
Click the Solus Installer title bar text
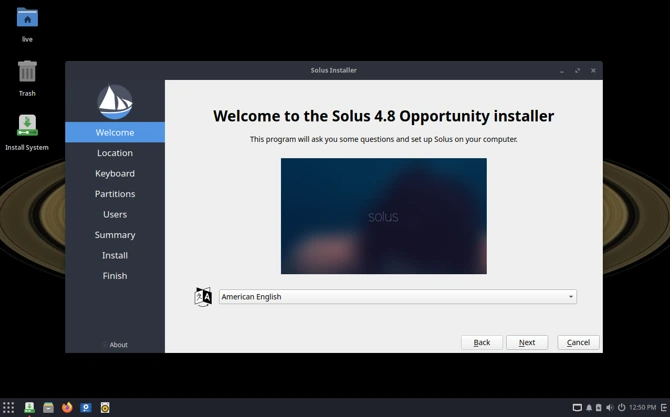click(333, 70)
